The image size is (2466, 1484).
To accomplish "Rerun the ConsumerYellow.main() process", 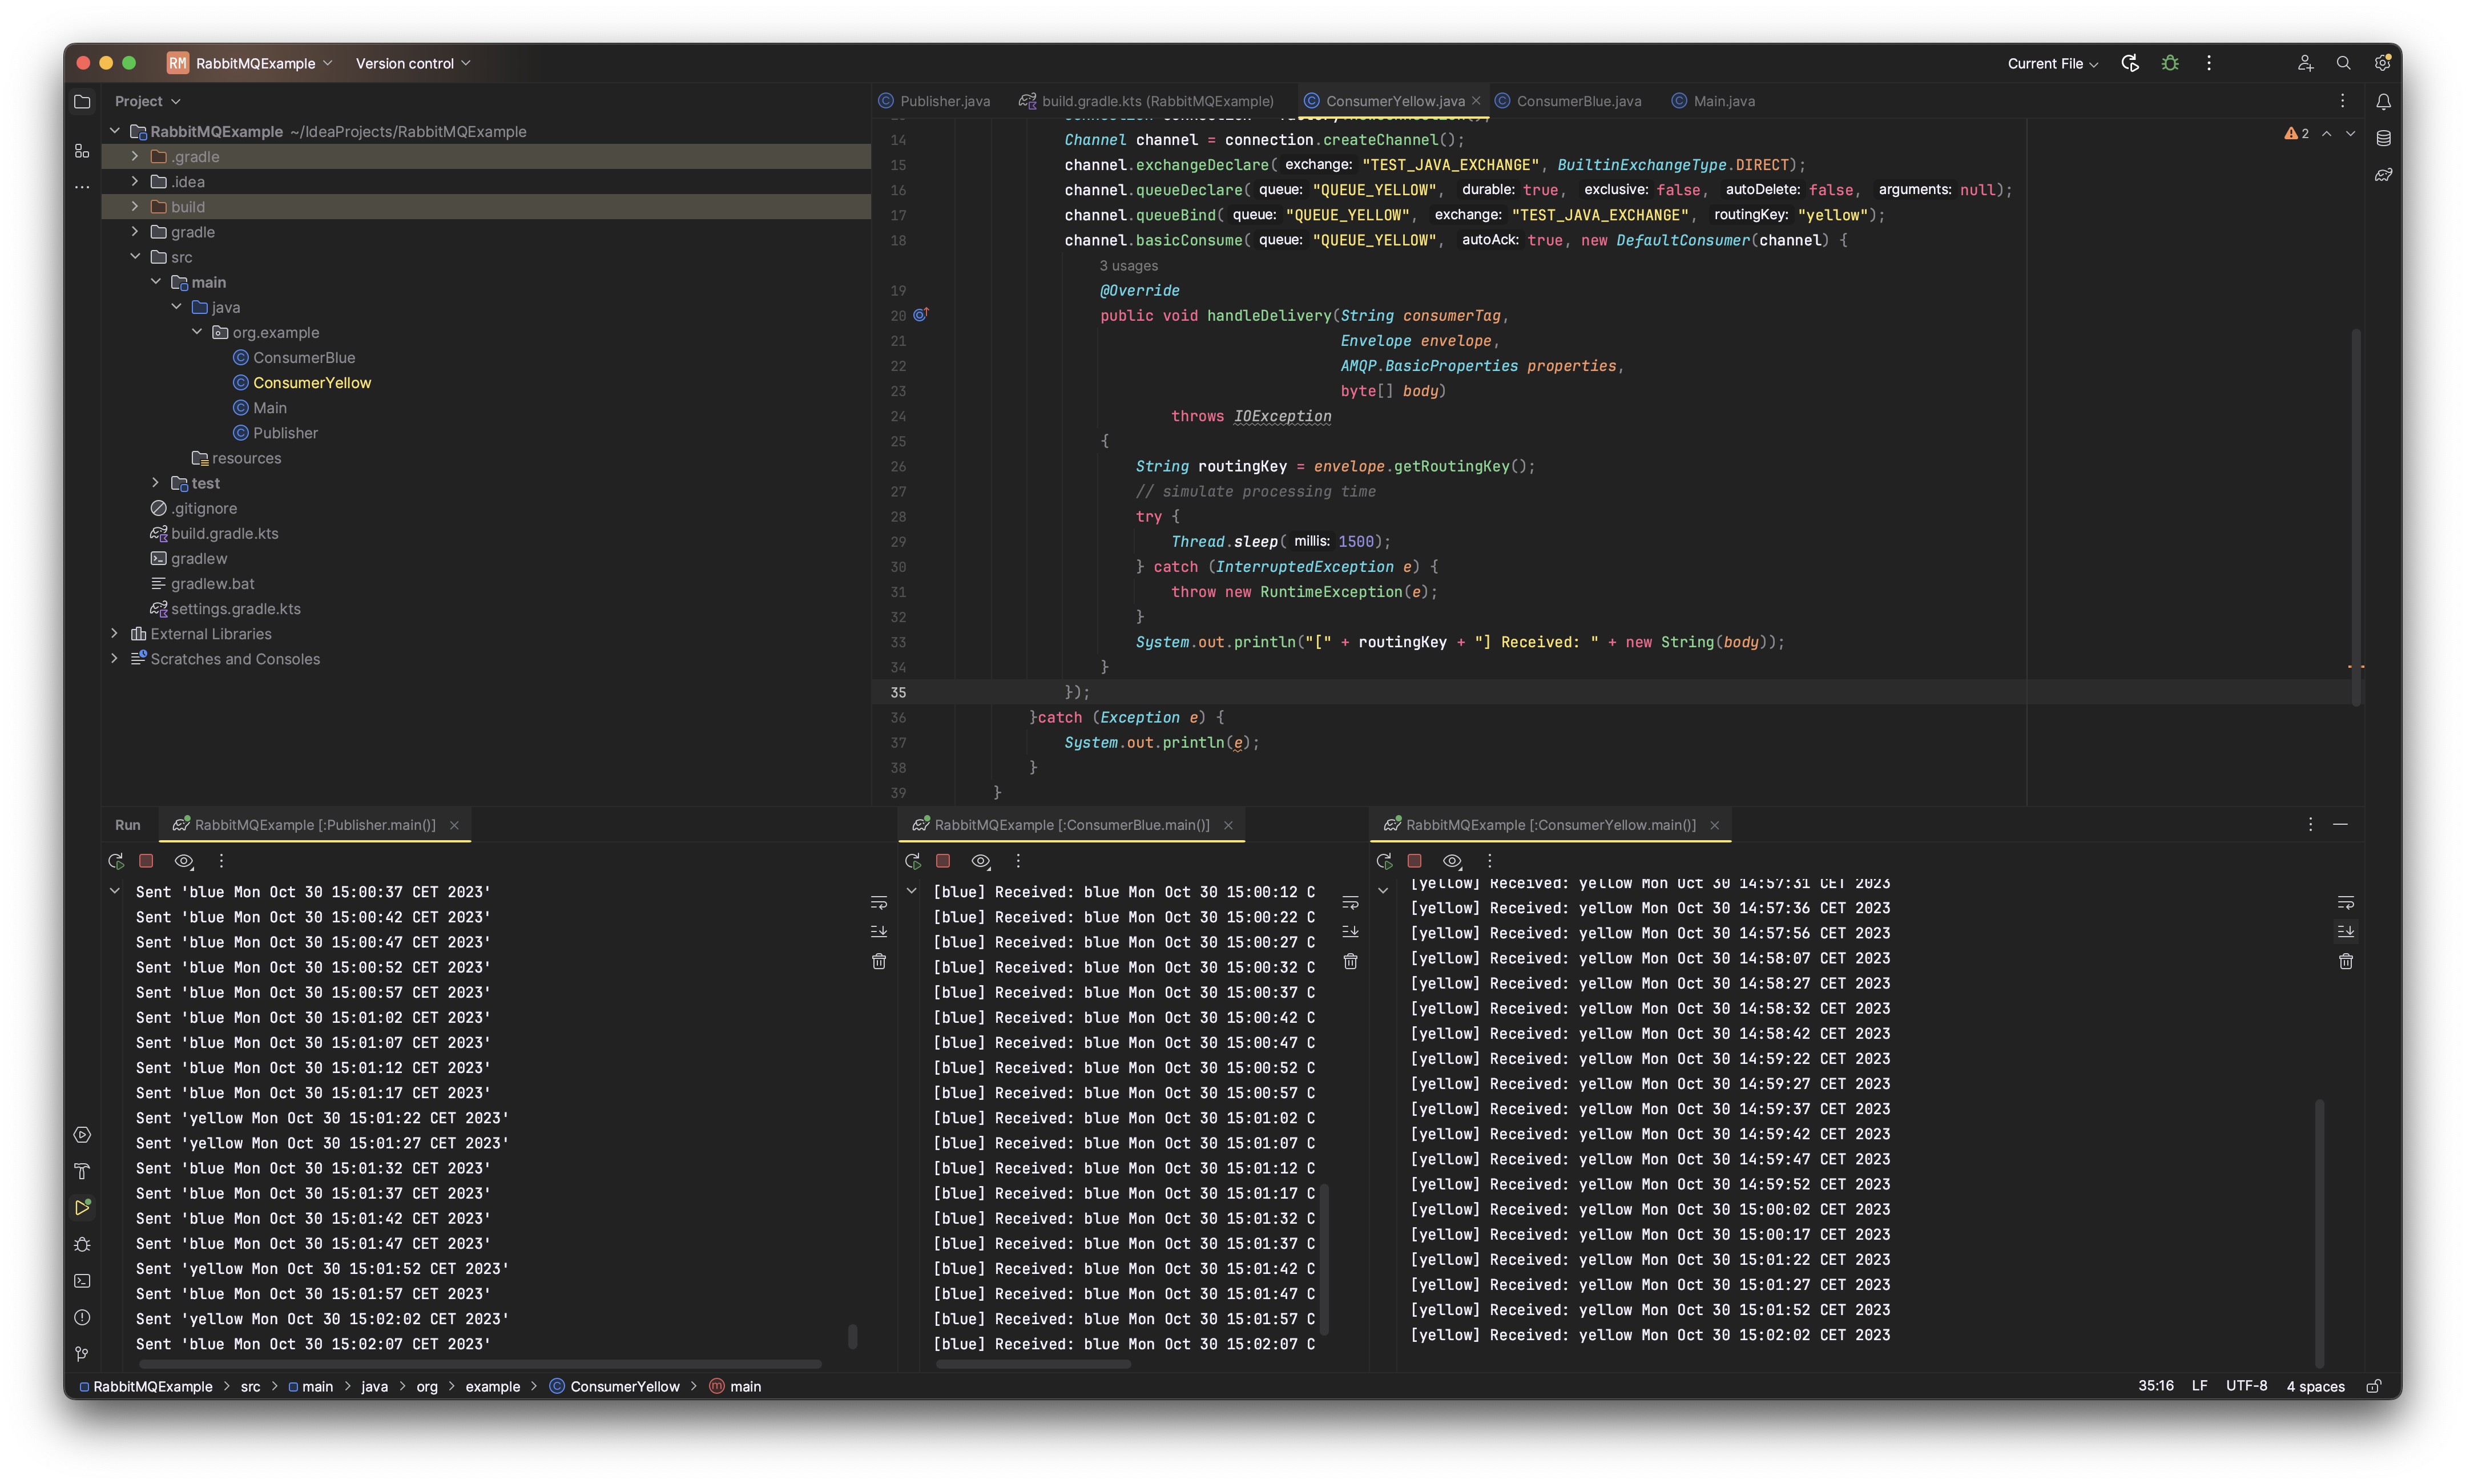I will (1384, 861).
